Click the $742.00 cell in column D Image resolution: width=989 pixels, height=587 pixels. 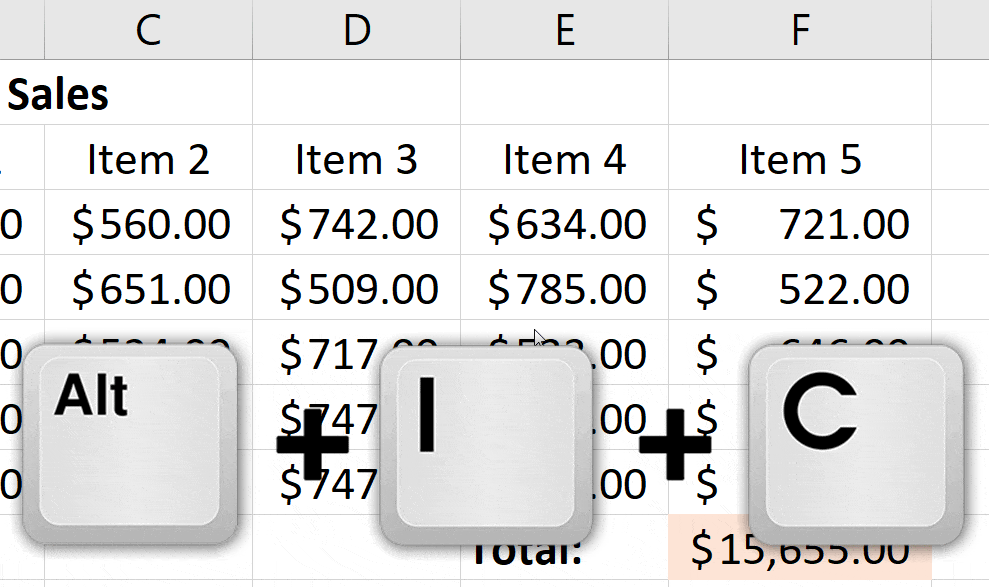pos(356,223)
